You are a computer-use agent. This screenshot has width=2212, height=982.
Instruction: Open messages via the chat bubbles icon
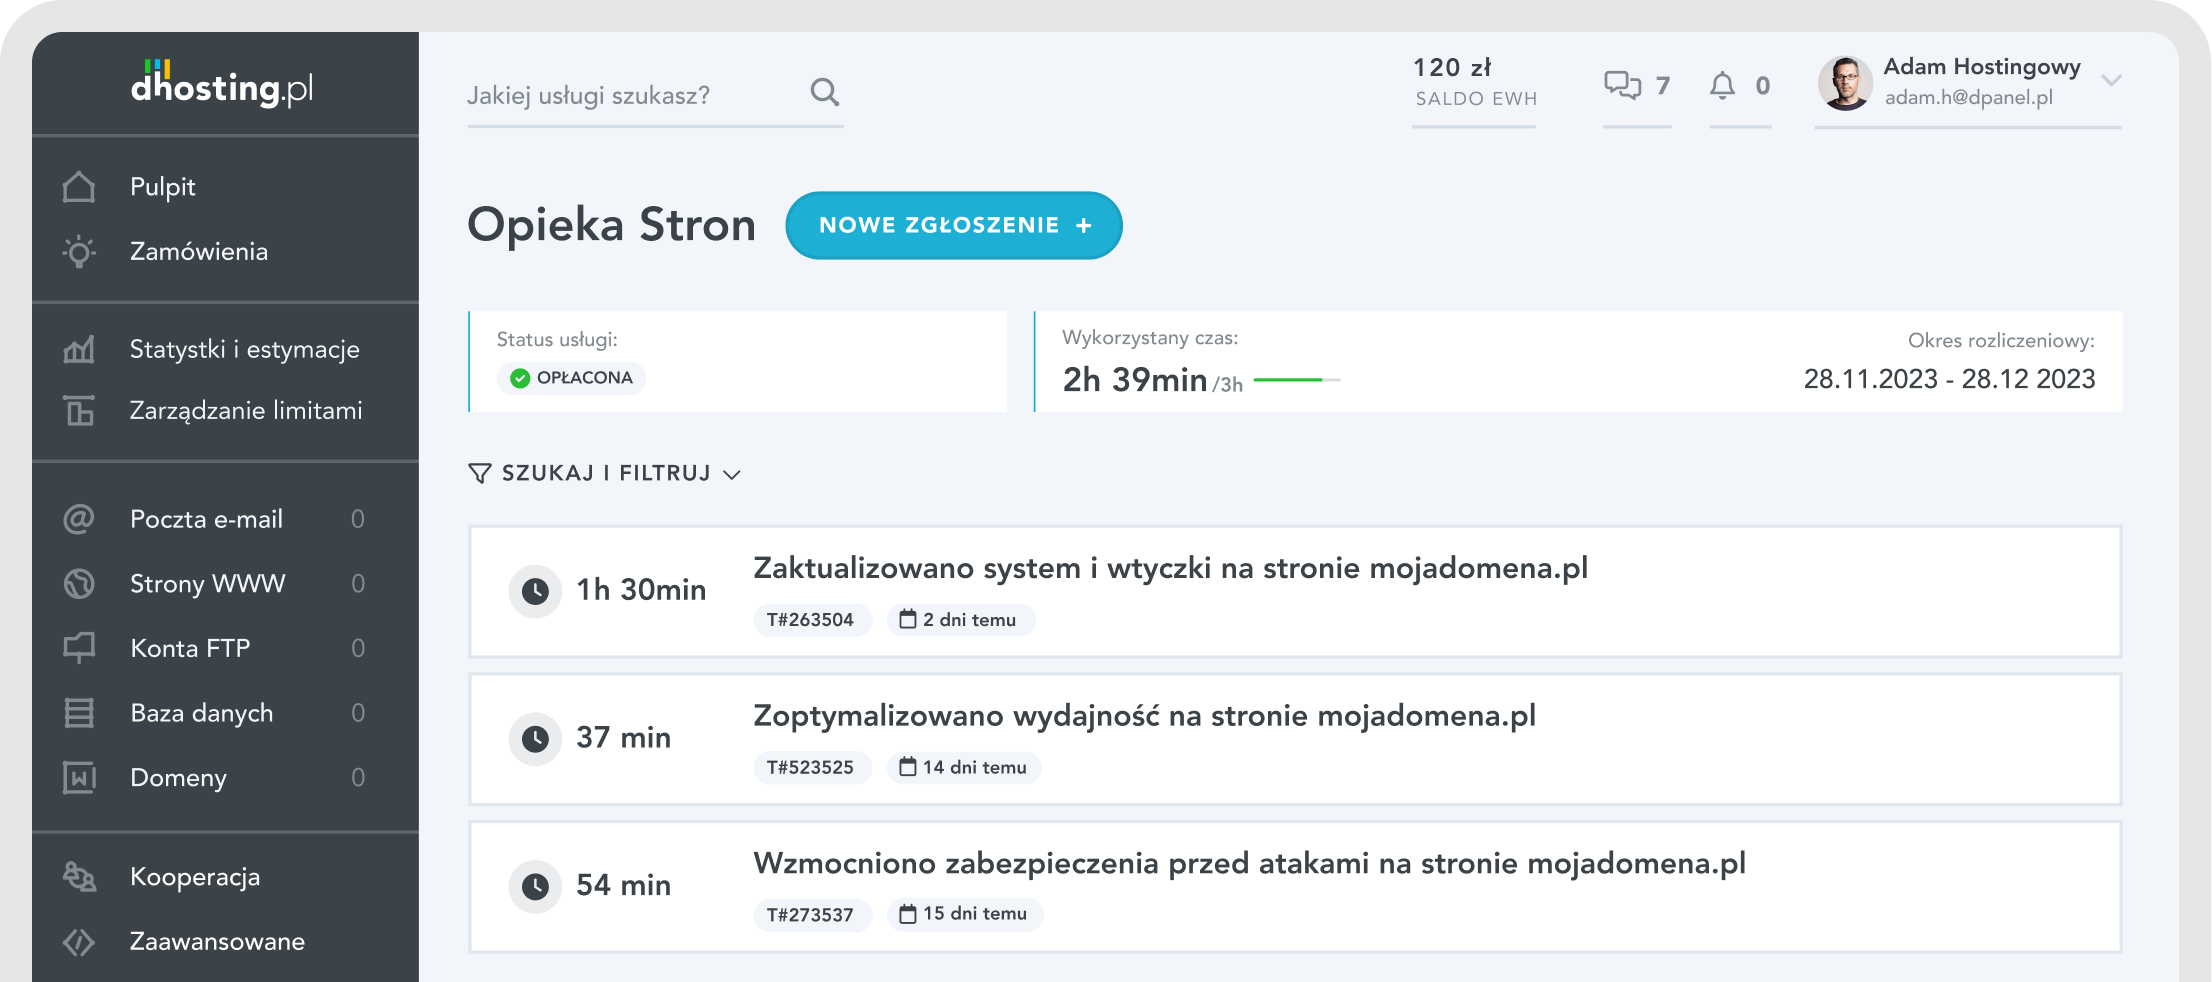tap(1622, 85)
